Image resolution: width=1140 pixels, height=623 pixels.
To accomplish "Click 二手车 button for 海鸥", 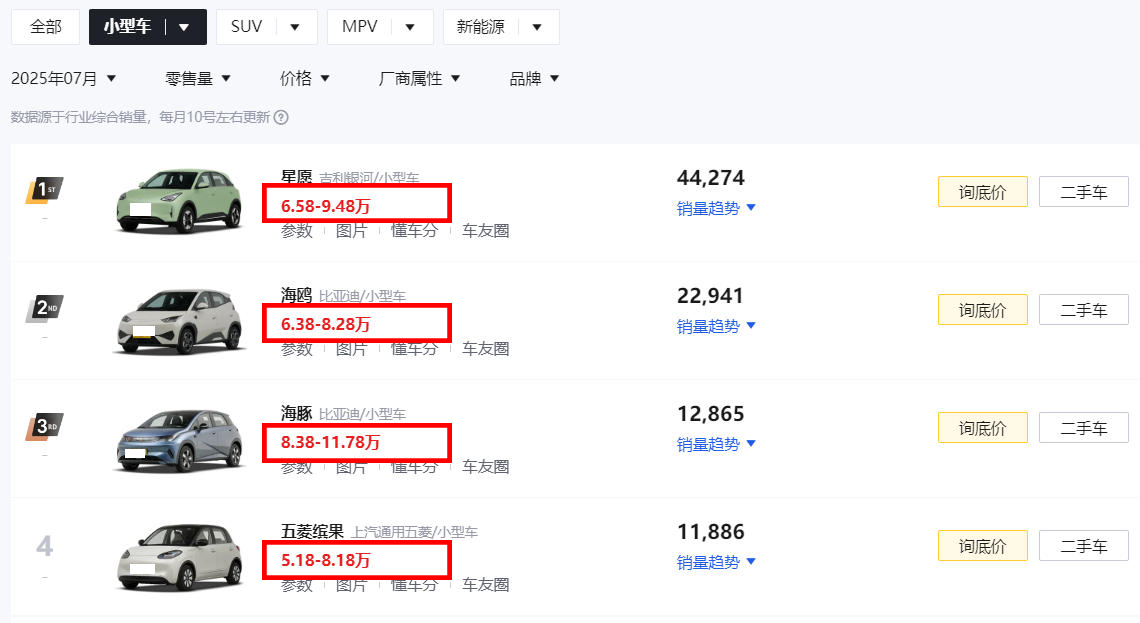I will click(x=1083, y=310).
